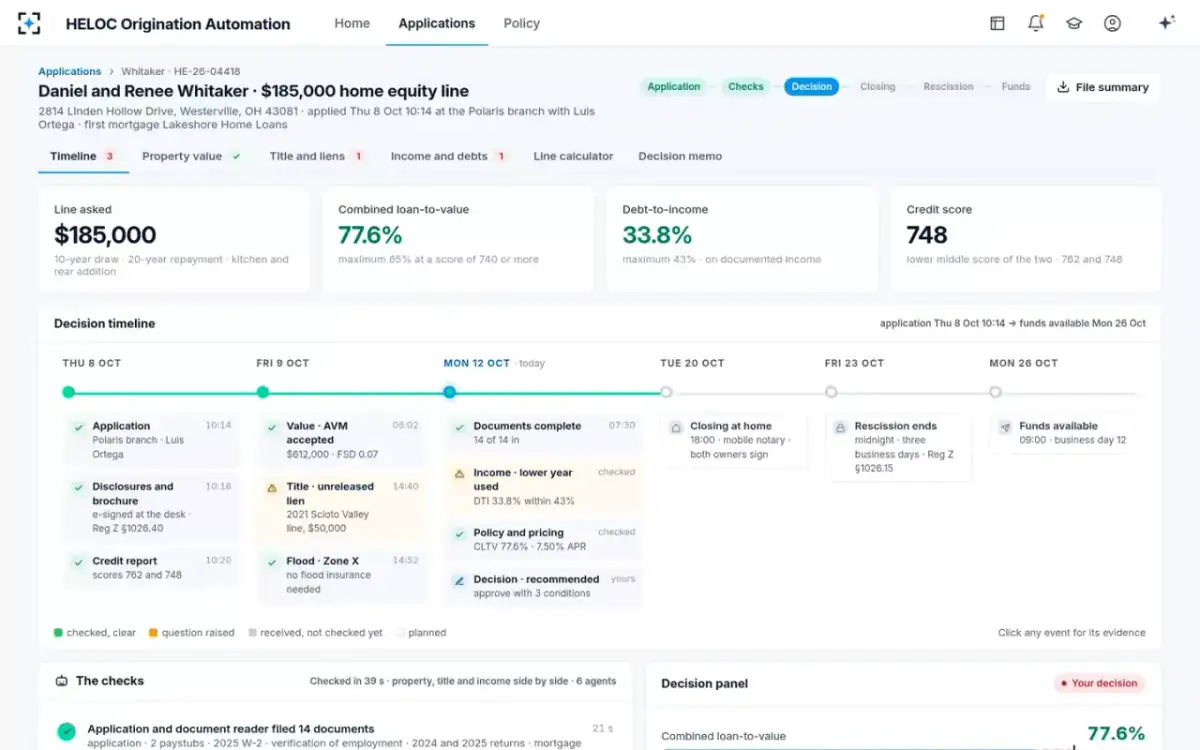The image size is (1200, 750).
Task: Click the sparkle assistant icon
Action: (x=1166, y=23)
